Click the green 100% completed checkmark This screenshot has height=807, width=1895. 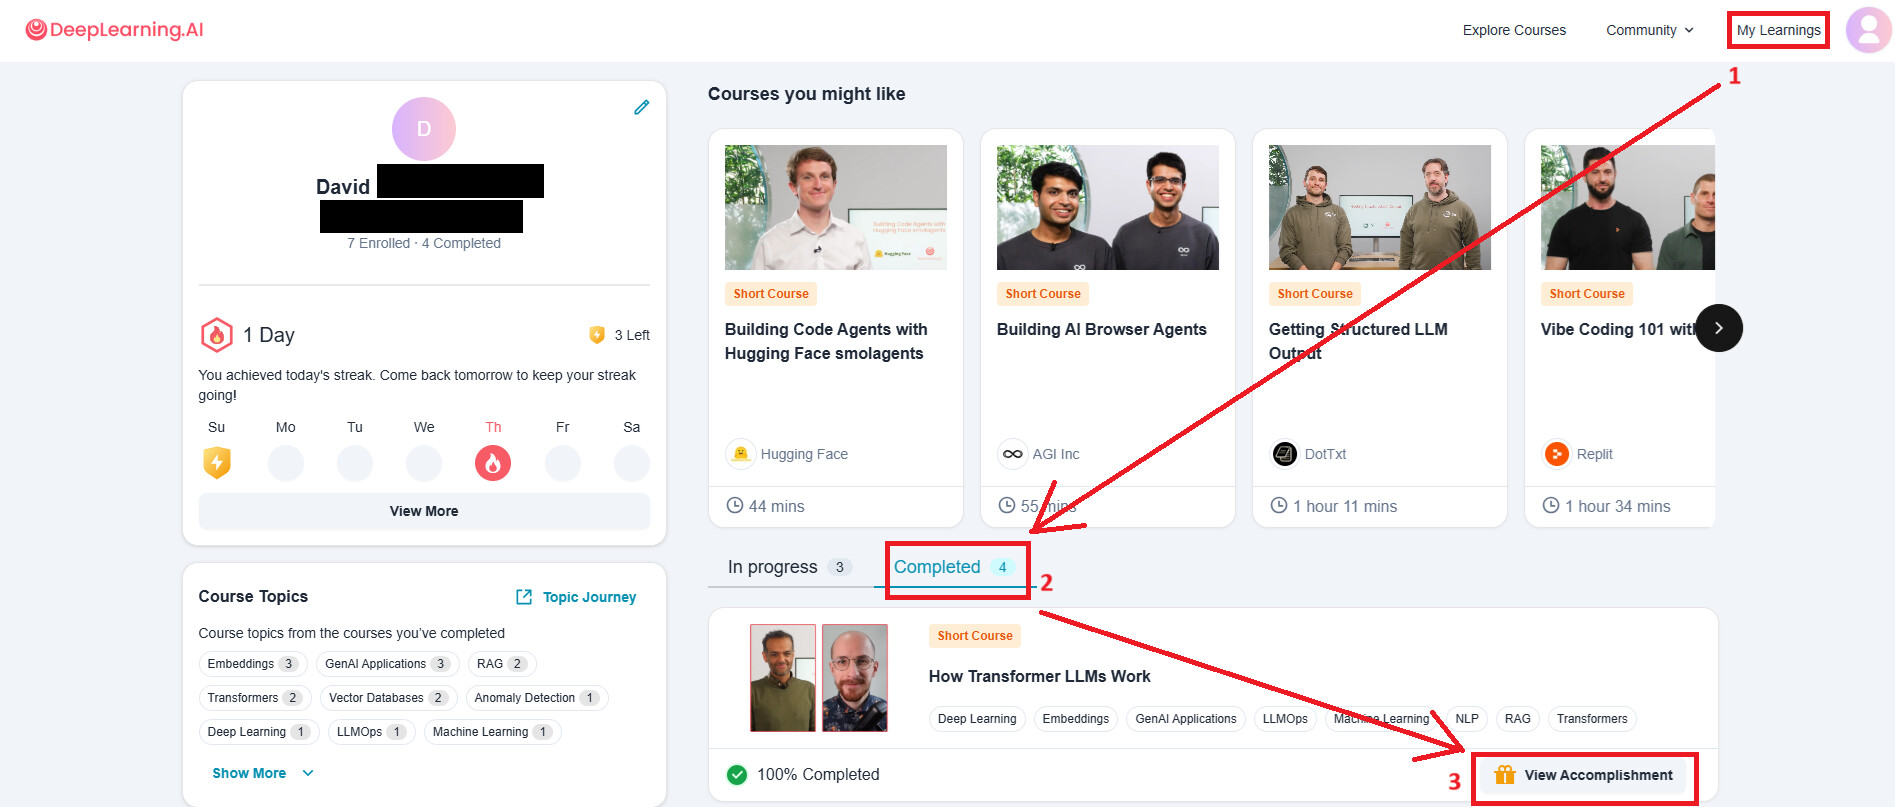(x=737, y=775)
